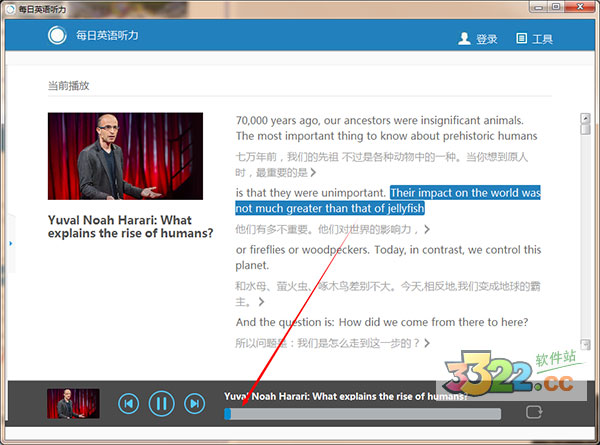Open the 登录 login option
This screenshot has width=600, height=445.
[x=486, y=39]
